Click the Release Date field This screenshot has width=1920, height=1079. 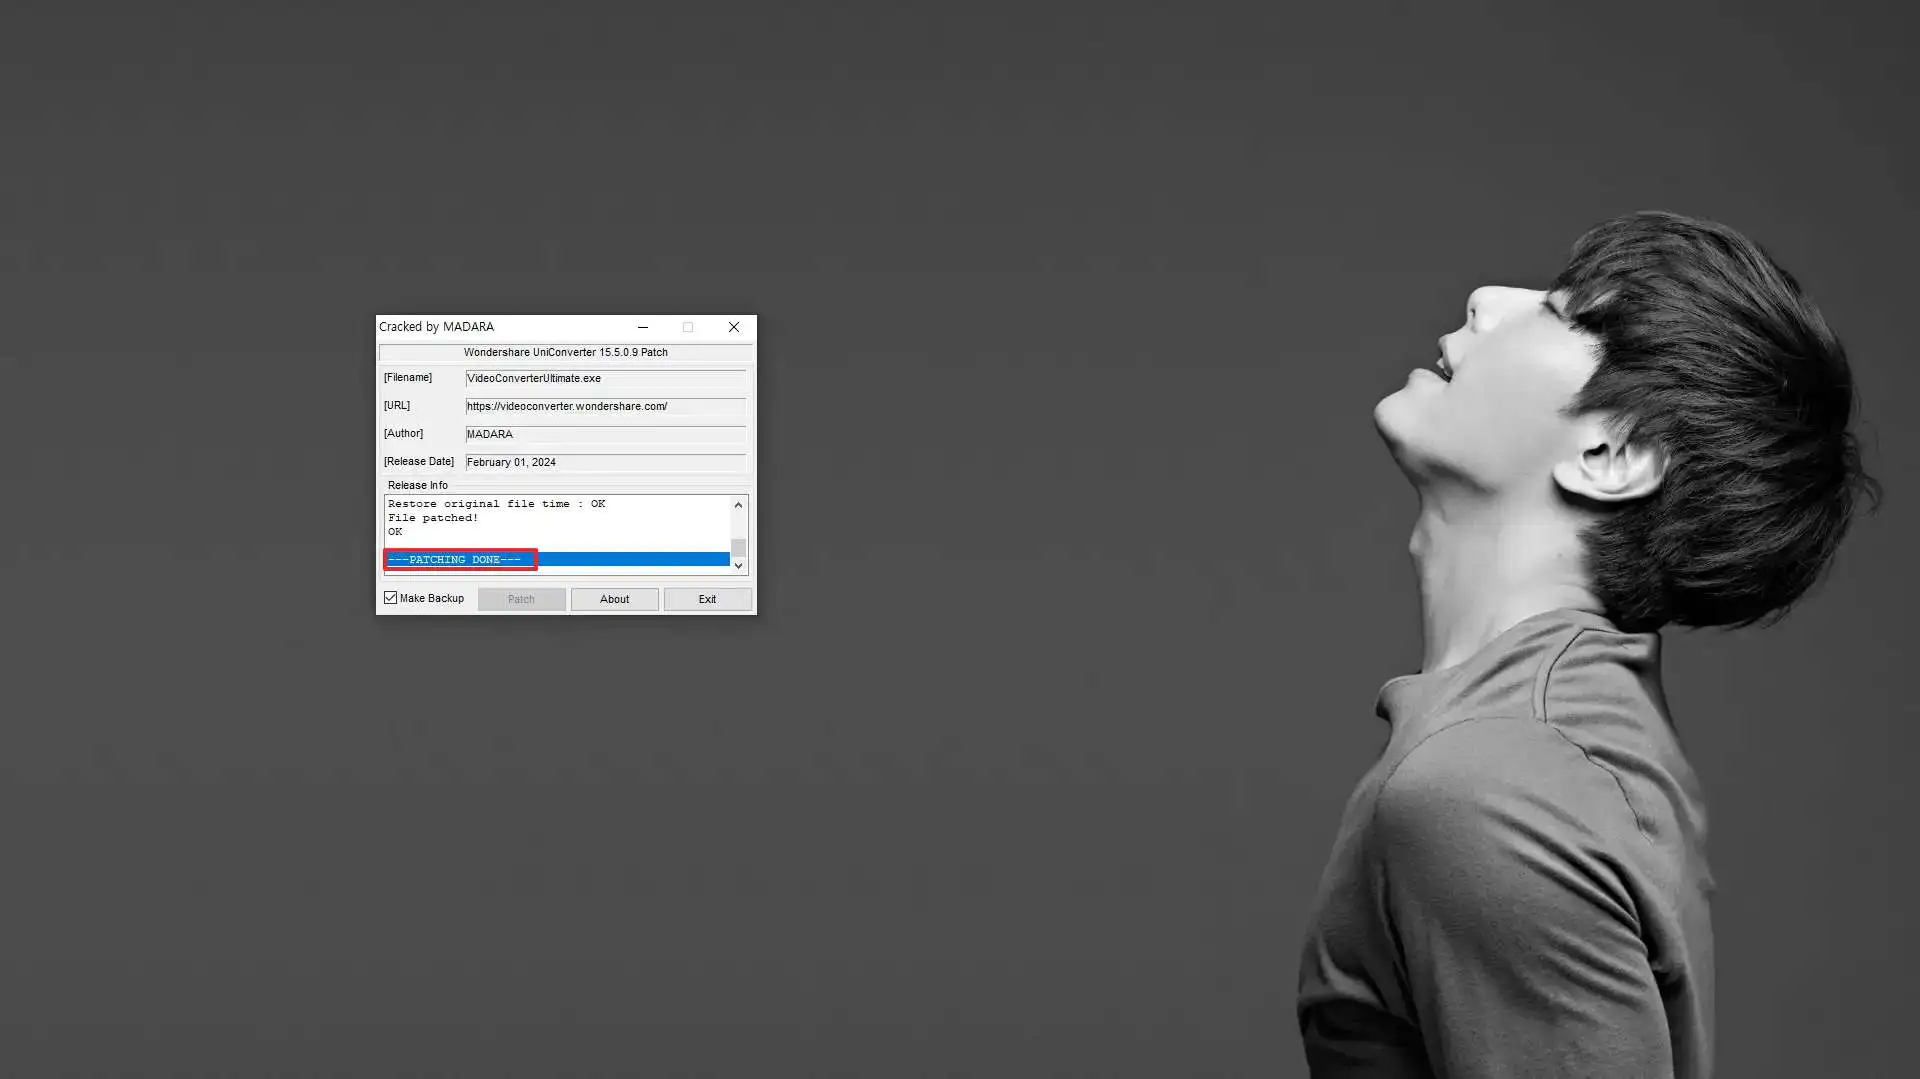(605, 462)
